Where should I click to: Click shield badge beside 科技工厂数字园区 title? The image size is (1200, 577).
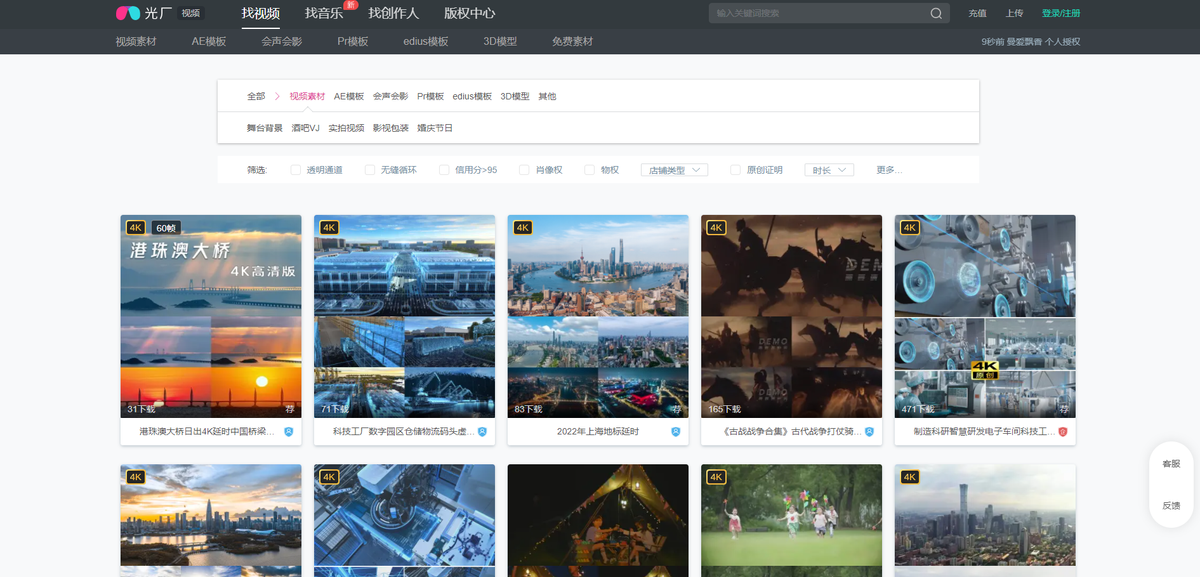click(481, 431)
